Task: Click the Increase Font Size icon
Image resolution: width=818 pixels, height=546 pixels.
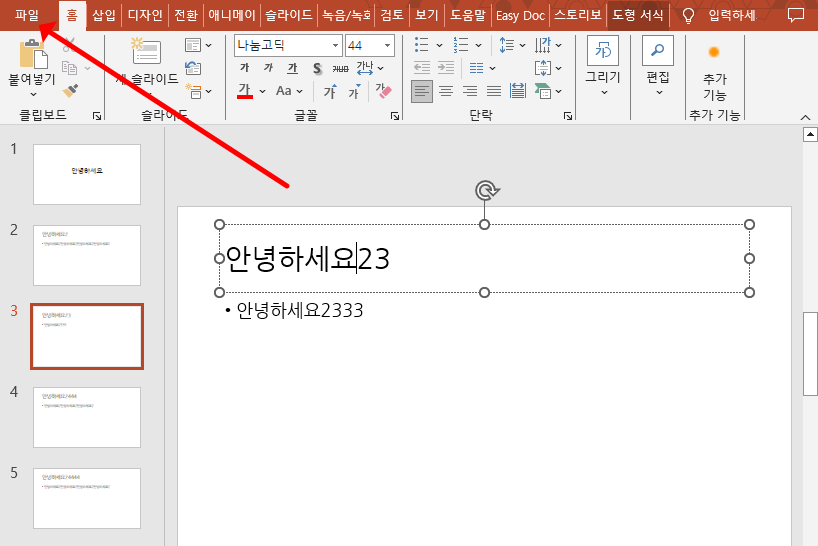Action: (x=330, y=91)
